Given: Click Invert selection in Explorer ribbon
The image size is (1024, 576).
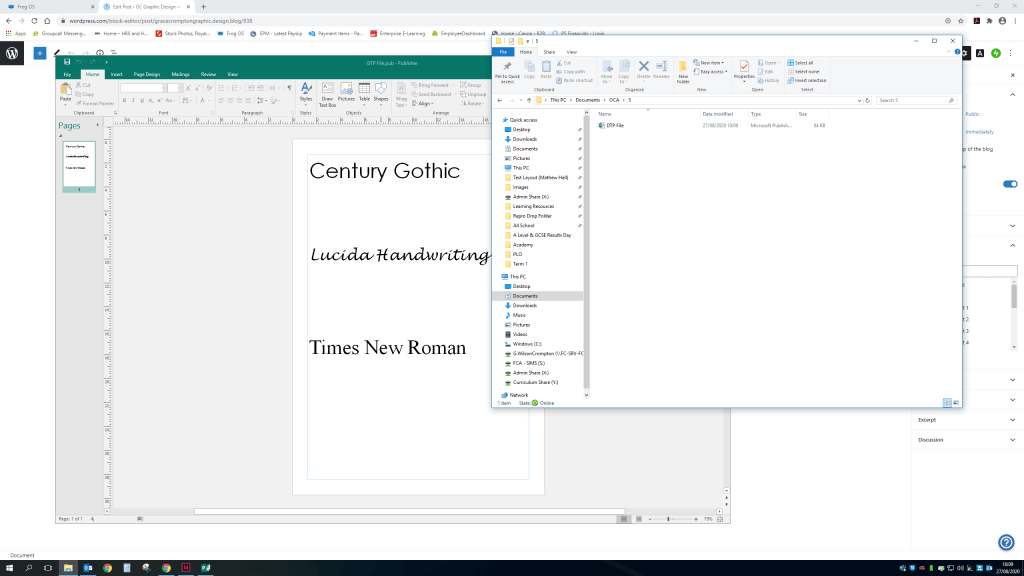Looking at the screenshot, I should (806, 80).
